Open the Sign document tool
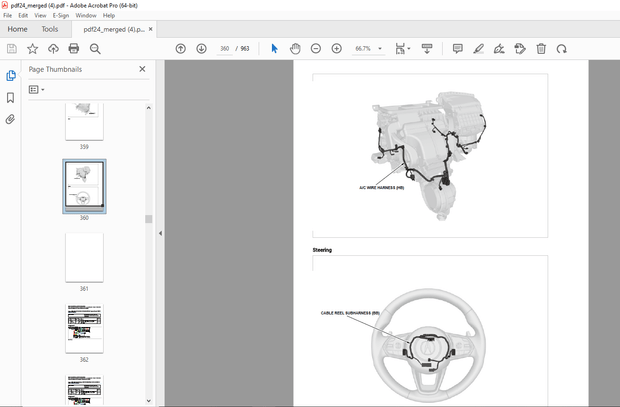 (x=499, y=49)
